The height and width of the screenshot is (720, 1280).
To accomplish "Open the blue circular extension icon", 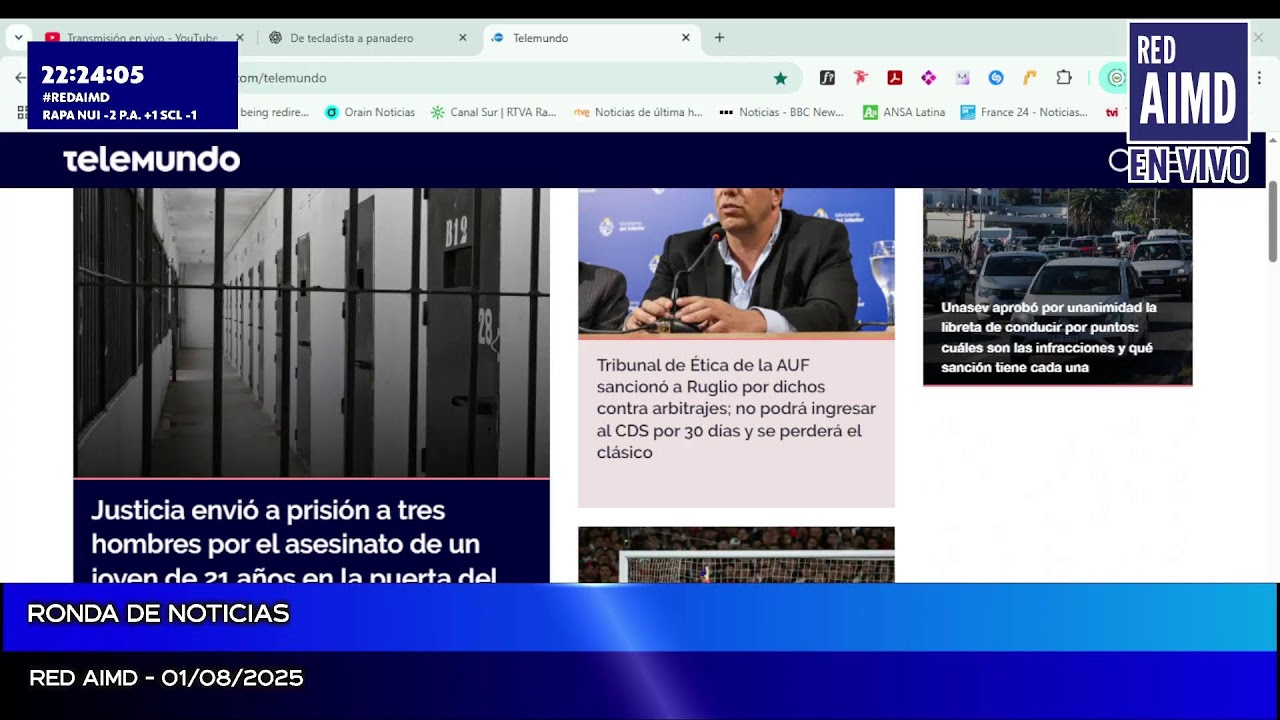I will (x=996, y=78).
